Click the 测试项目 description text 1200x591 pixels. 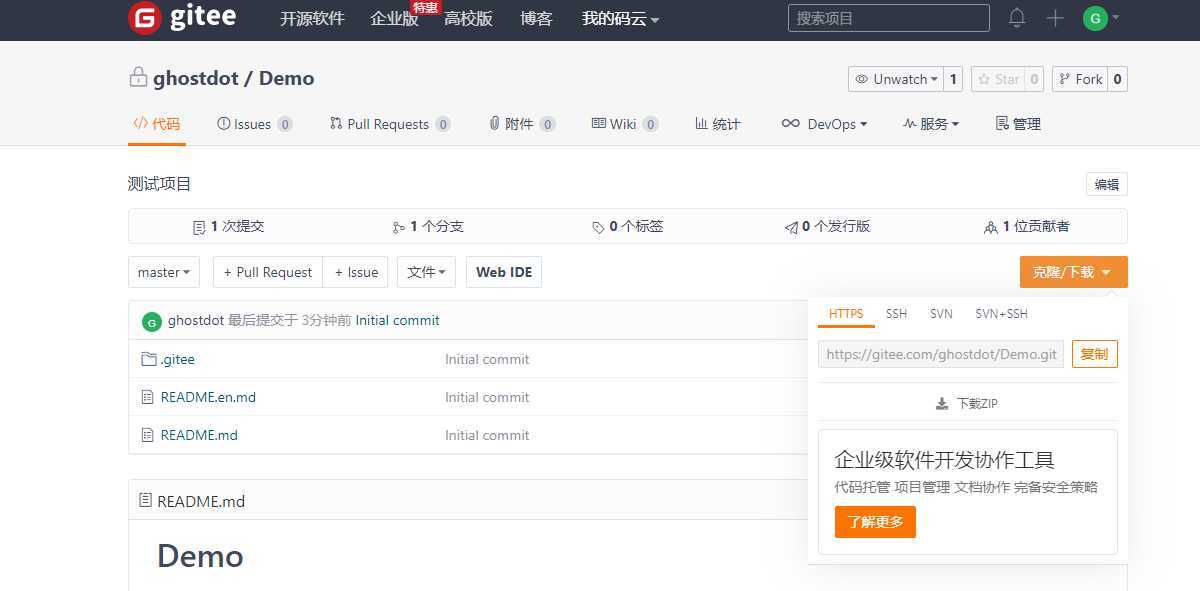tap(160, 184)
